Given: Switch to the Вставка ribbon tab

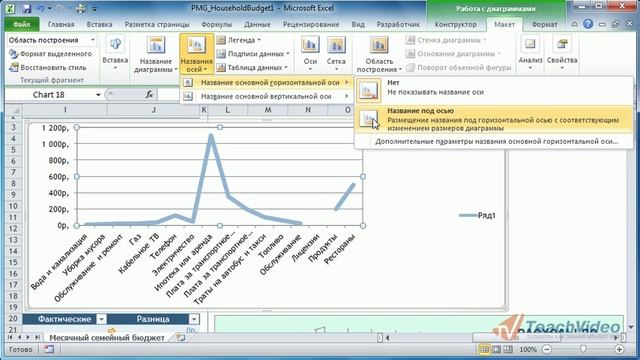Looking at the screenshot, I should [99, 24].
